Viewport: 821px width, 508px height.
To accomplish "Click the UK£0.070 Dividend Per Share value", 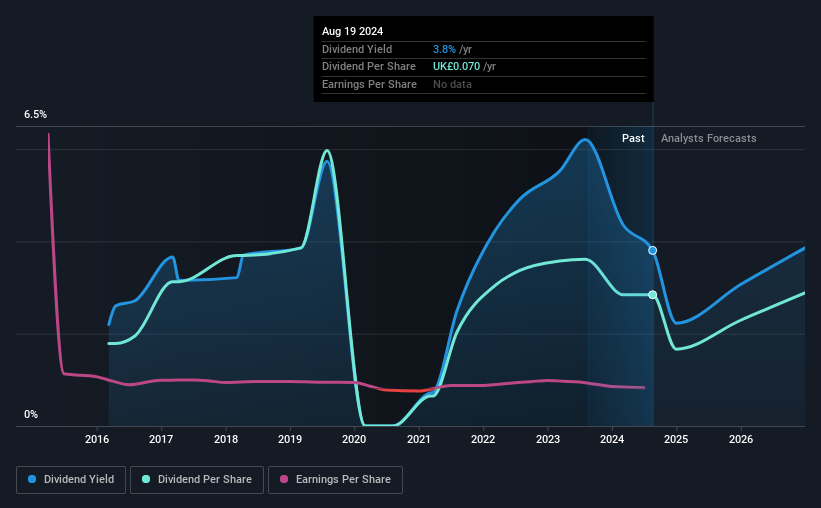I will tap(456, 67).
